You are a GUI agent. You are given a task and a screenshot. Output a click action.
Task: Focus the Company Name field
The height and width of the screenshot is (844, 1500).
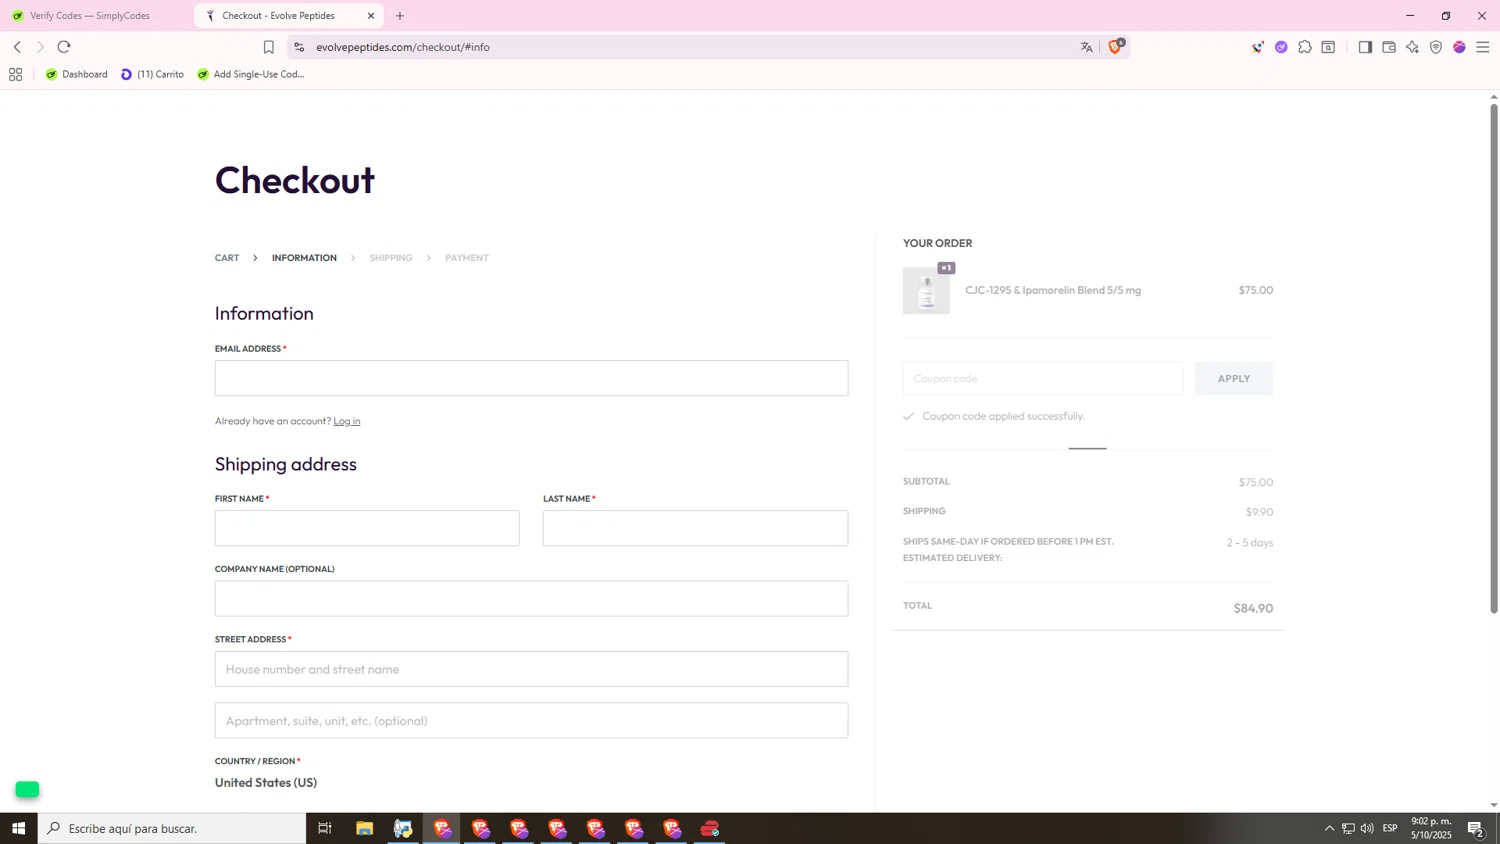pyautogui.click(x=531, y=599)
